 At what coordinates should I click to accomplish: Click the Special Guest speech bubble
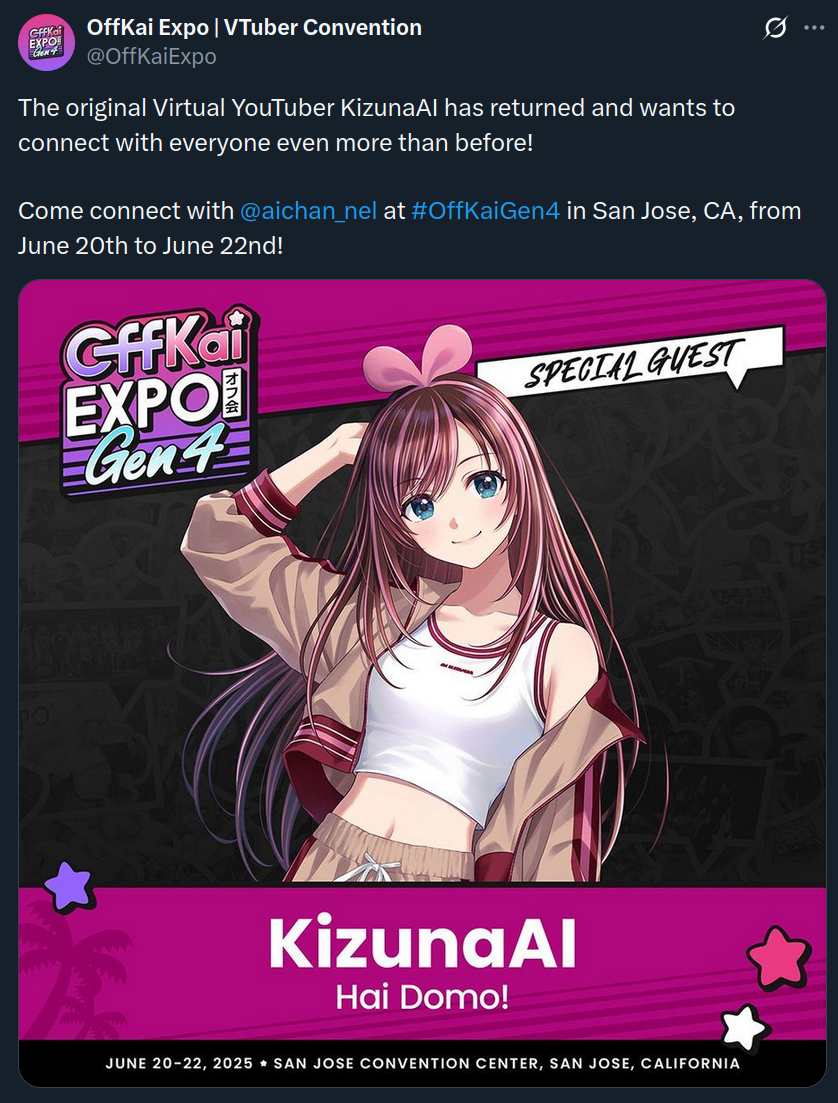(630, 362)
